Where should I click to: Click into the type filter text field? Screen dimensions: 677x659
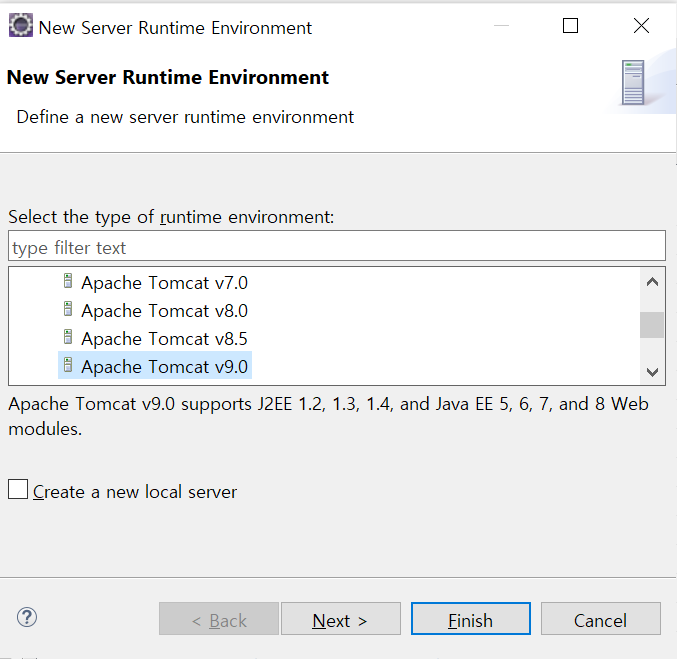(337, 246)
